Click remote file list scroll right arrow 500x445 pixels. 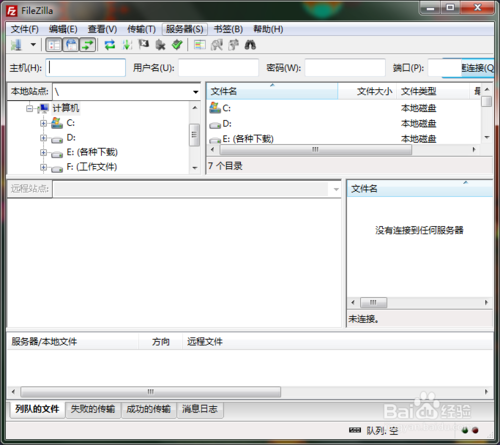pos(486,302)
